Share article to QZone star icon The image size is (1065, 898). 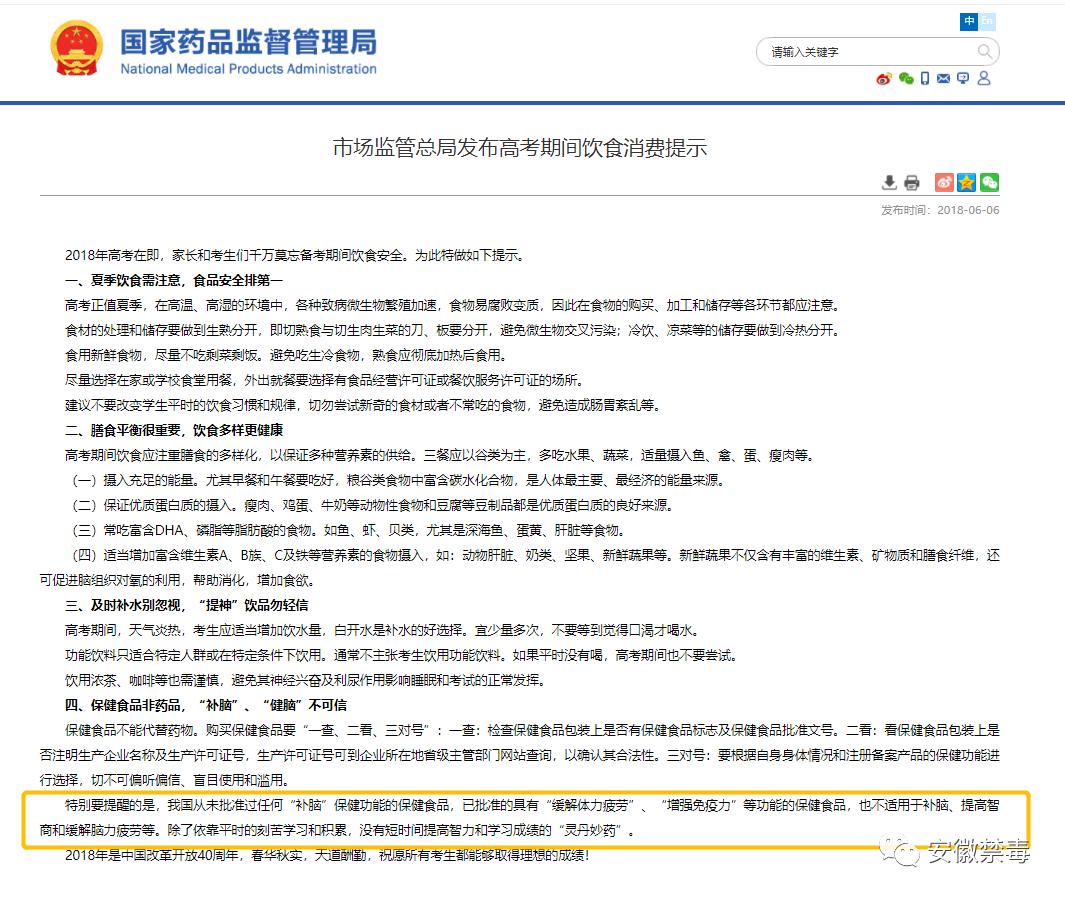point(966,182)
